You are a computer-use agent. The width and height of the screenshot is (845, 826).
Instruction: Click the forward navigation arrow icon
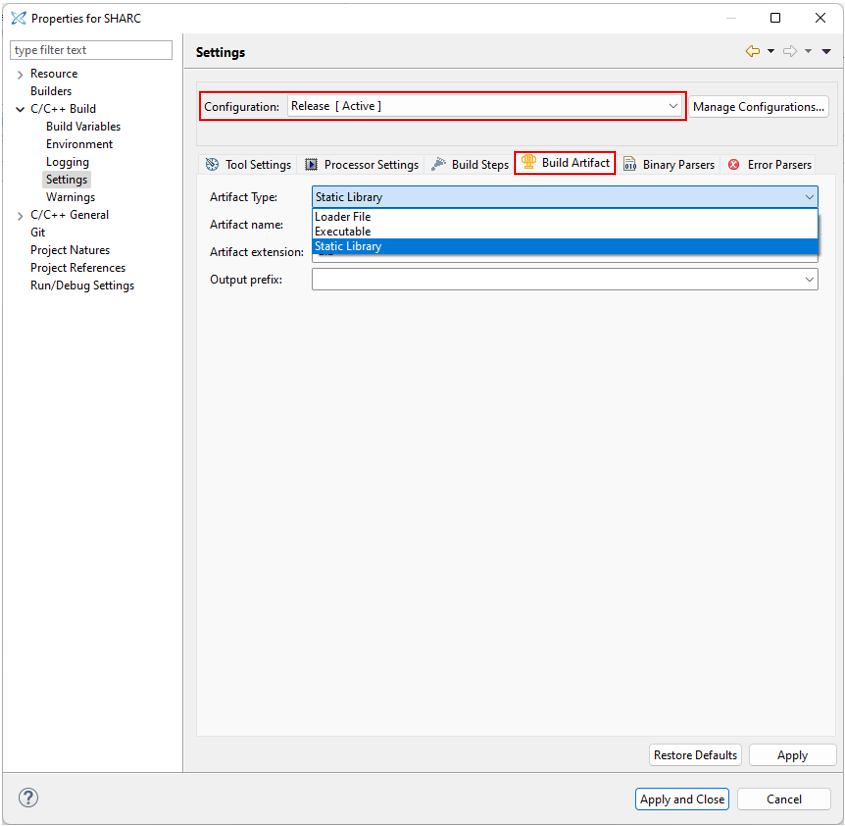point(789,52)
